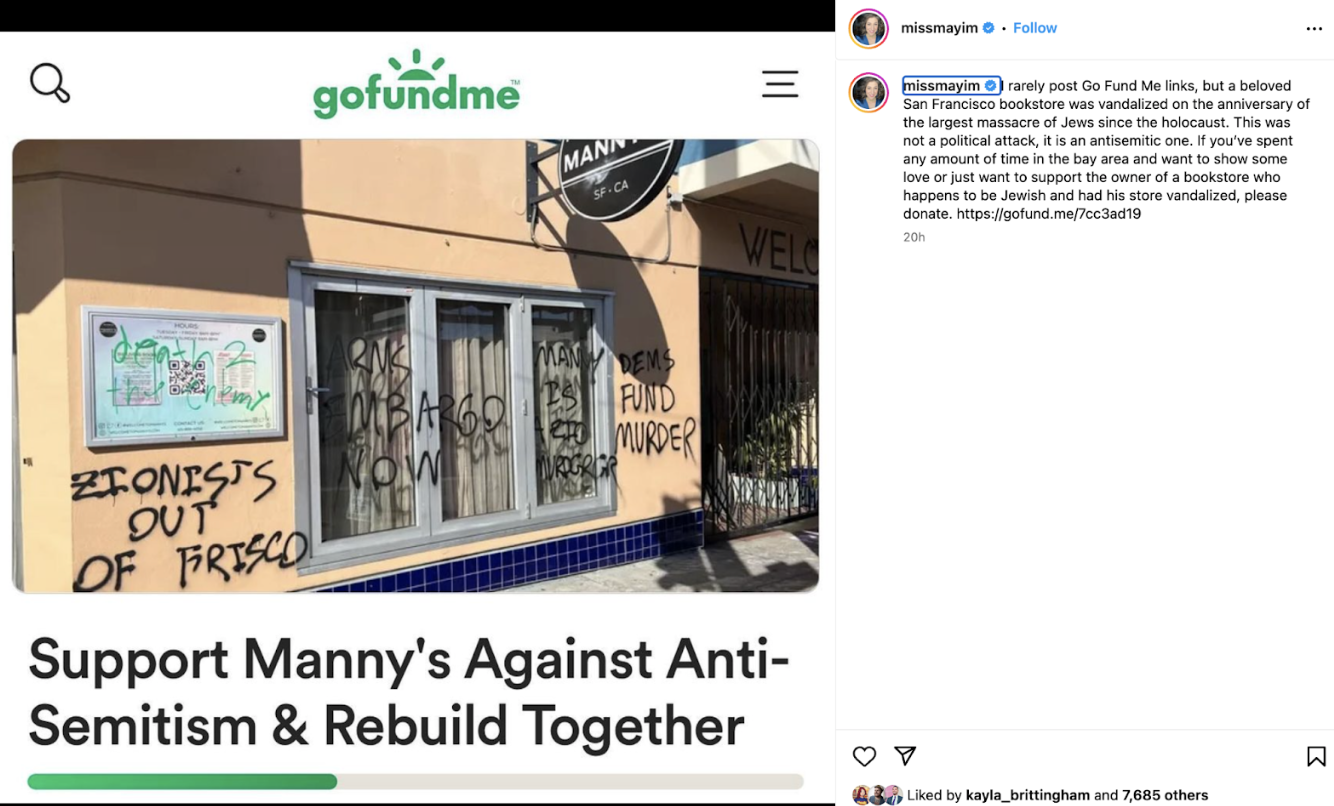Open the GoFundMe hamburger menu
The image size is (1334, 806).
tap(780, 84)
